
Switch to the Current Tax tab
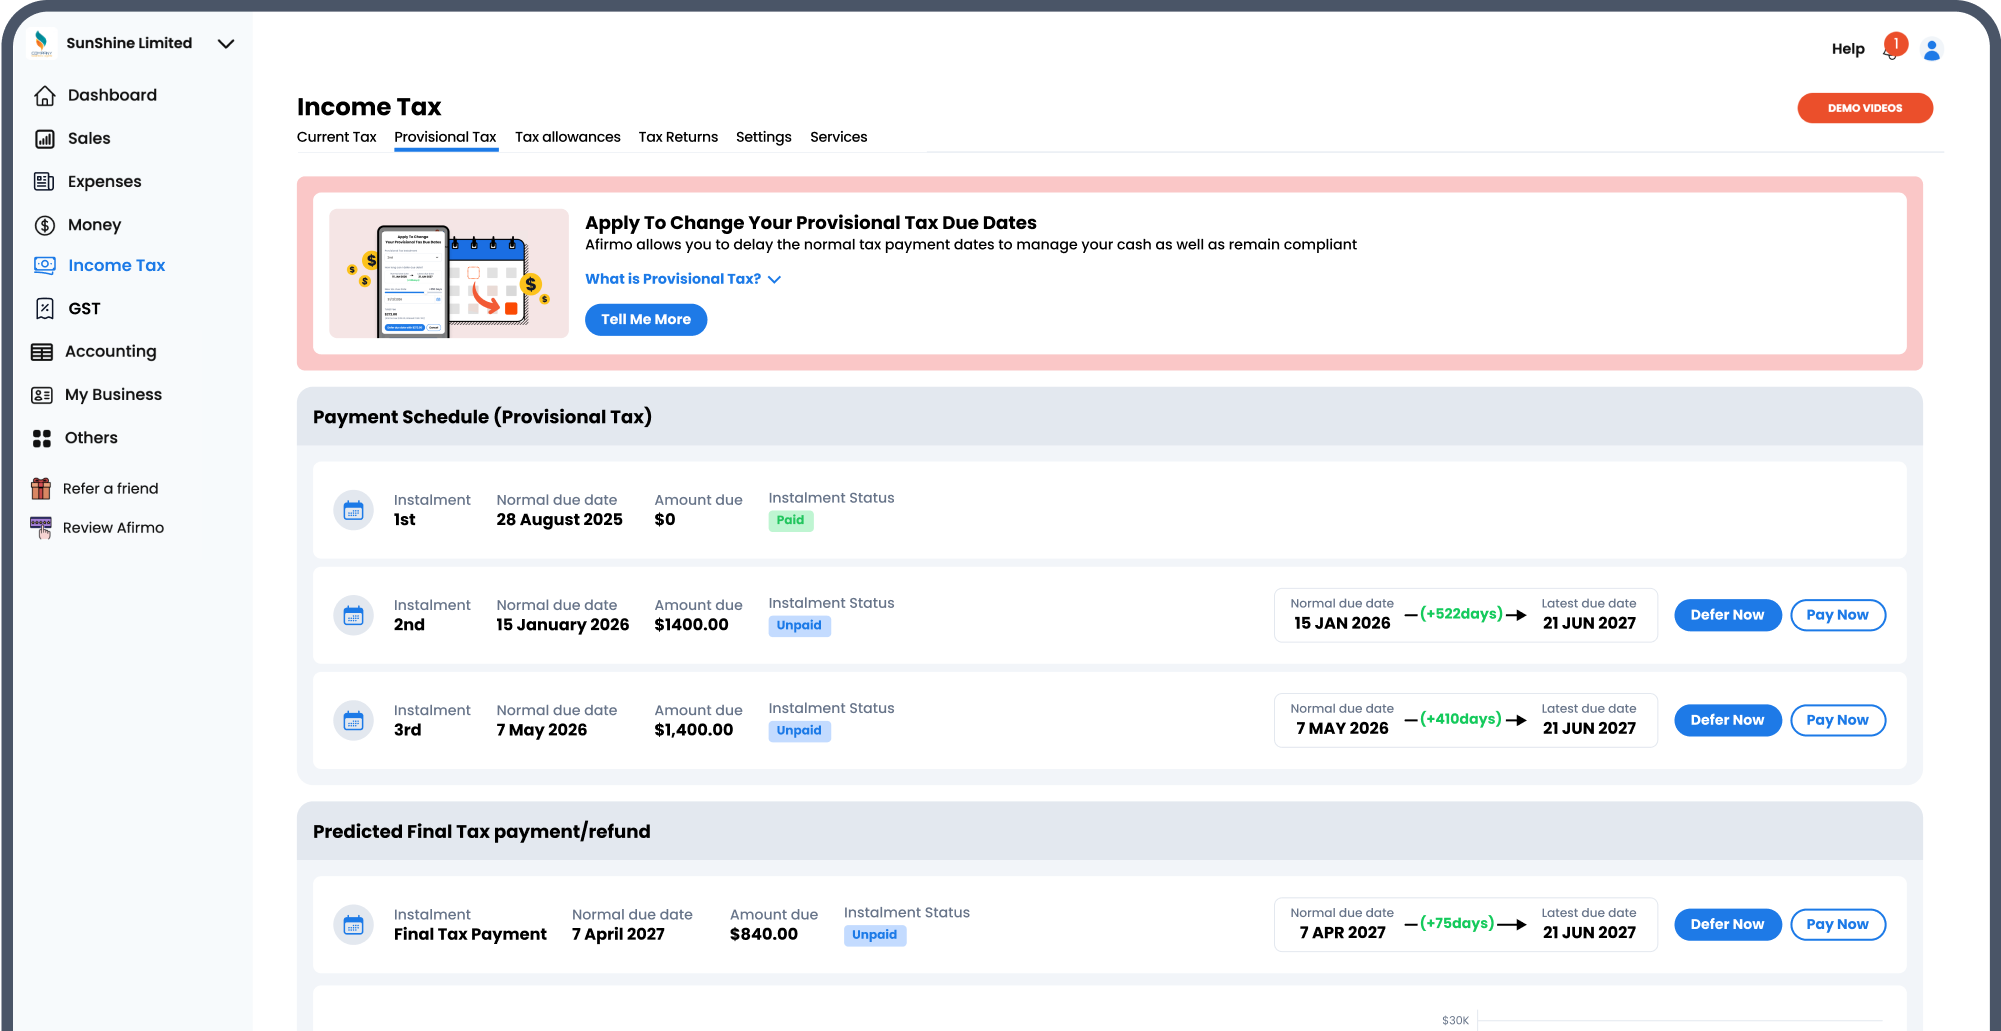pyautogui.click(x=336, y=137)
